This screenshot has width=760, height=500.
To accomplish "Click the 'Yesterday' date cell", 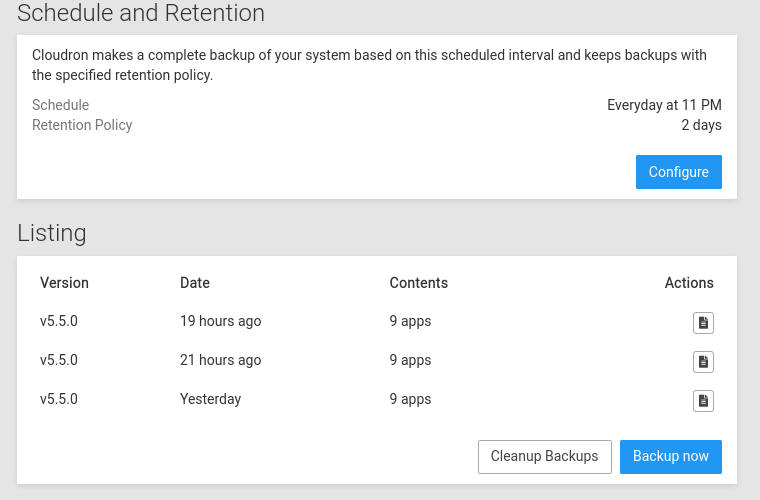I will pos(210,399).
